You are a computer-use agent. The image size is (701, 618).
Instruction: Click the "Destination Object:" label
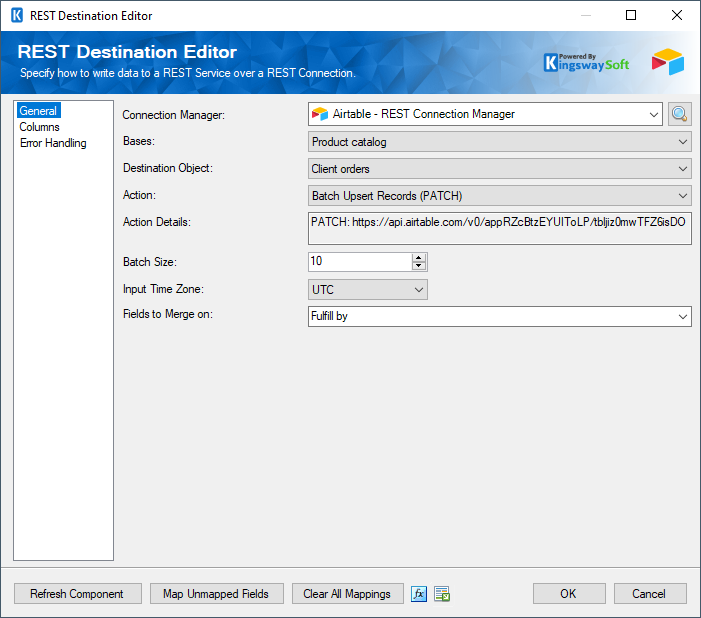click(x=168, y=168)
